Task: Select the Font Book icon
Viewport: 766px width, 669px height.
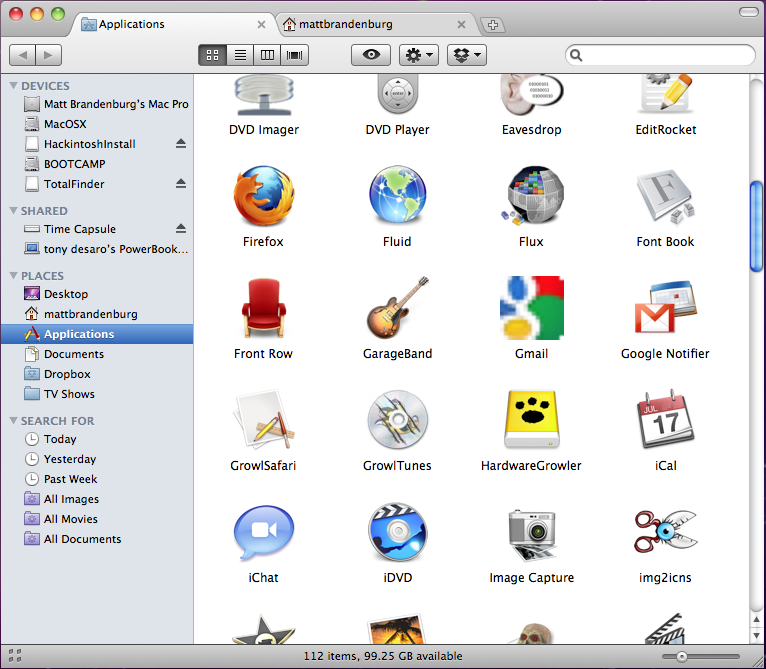Action: 665,196
